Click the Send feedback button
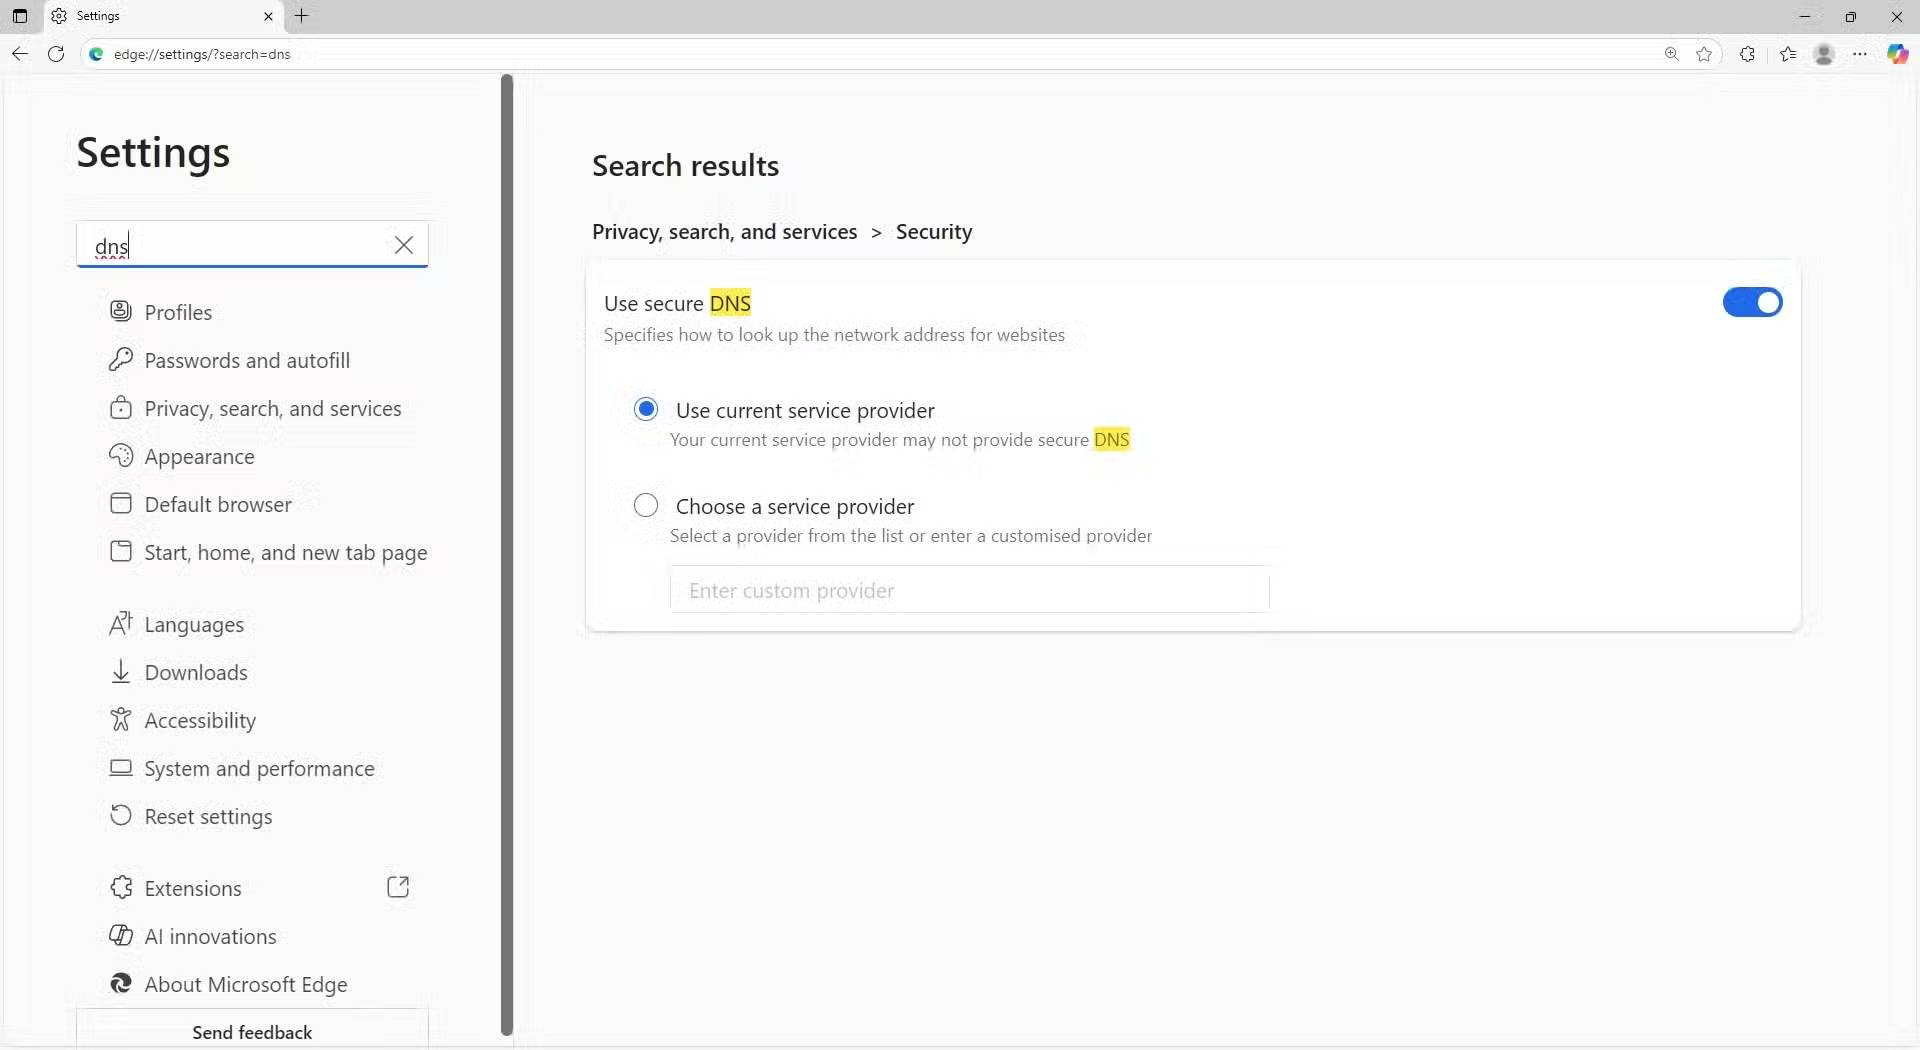1920x1050 pixels. pos(252,1032)
